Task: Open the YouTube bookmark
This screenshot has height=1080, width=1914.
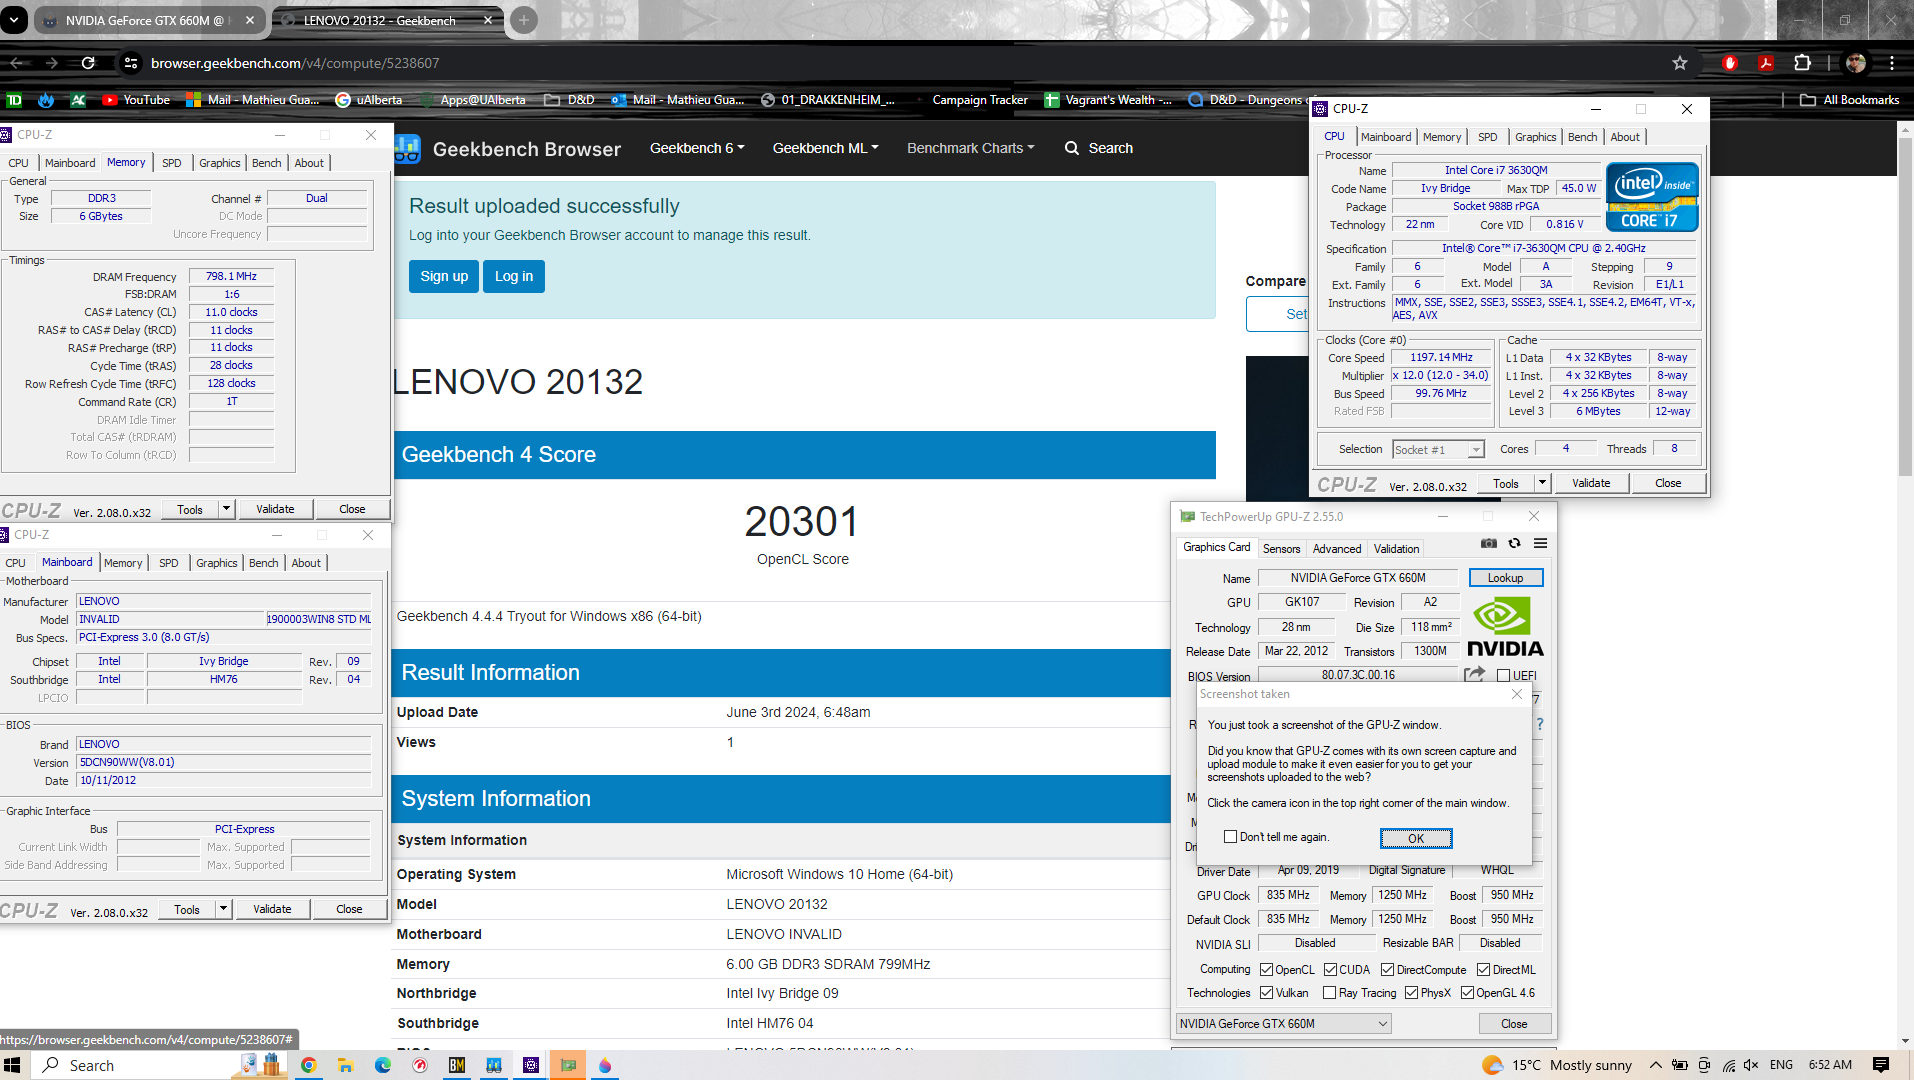Action: coord(136,100)
